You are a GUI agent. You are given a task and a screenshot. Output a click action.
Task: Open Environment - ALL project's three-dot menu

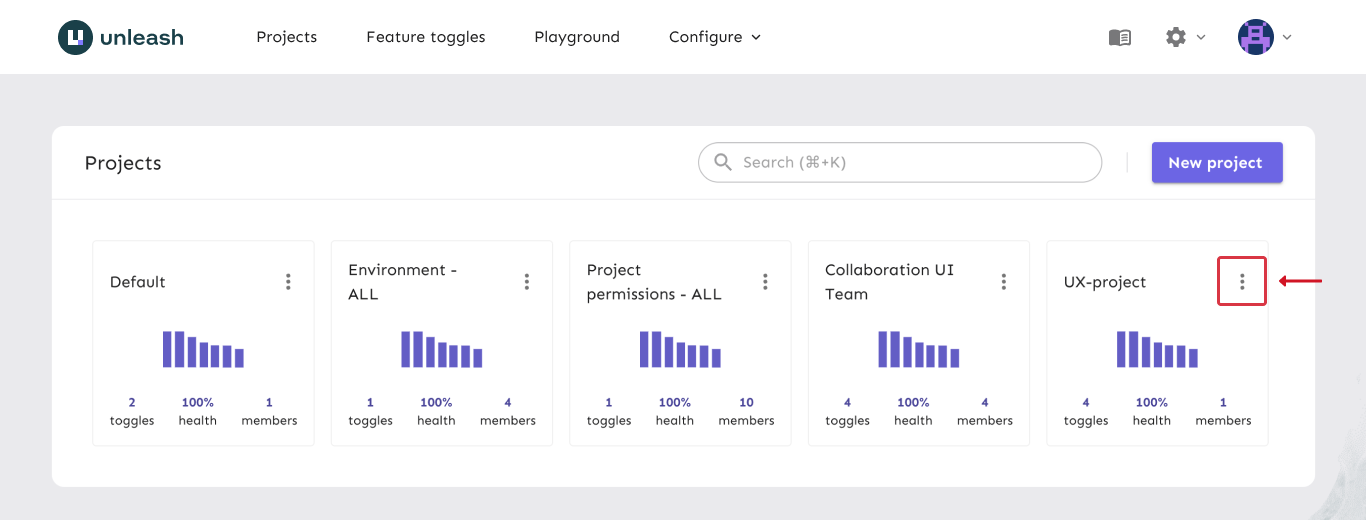527,282
